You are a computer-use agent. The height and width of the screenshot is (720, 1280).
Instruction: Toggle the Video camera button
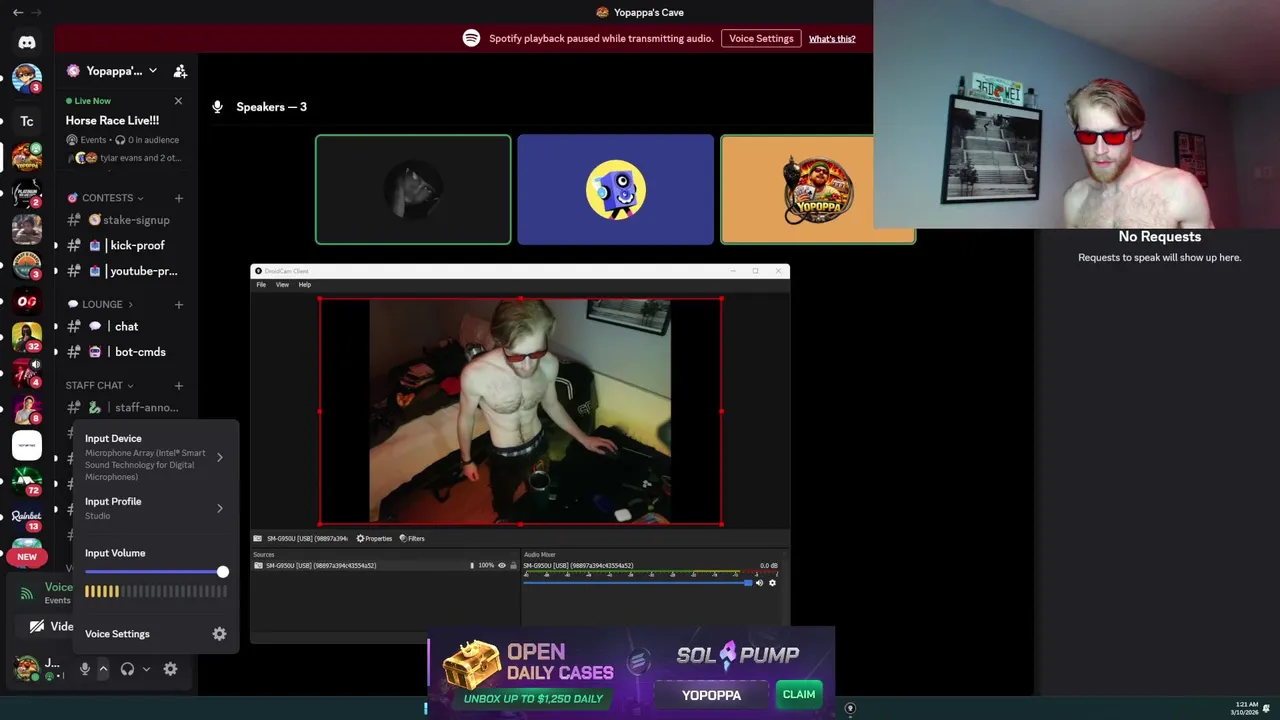click(x=49, y=626)
